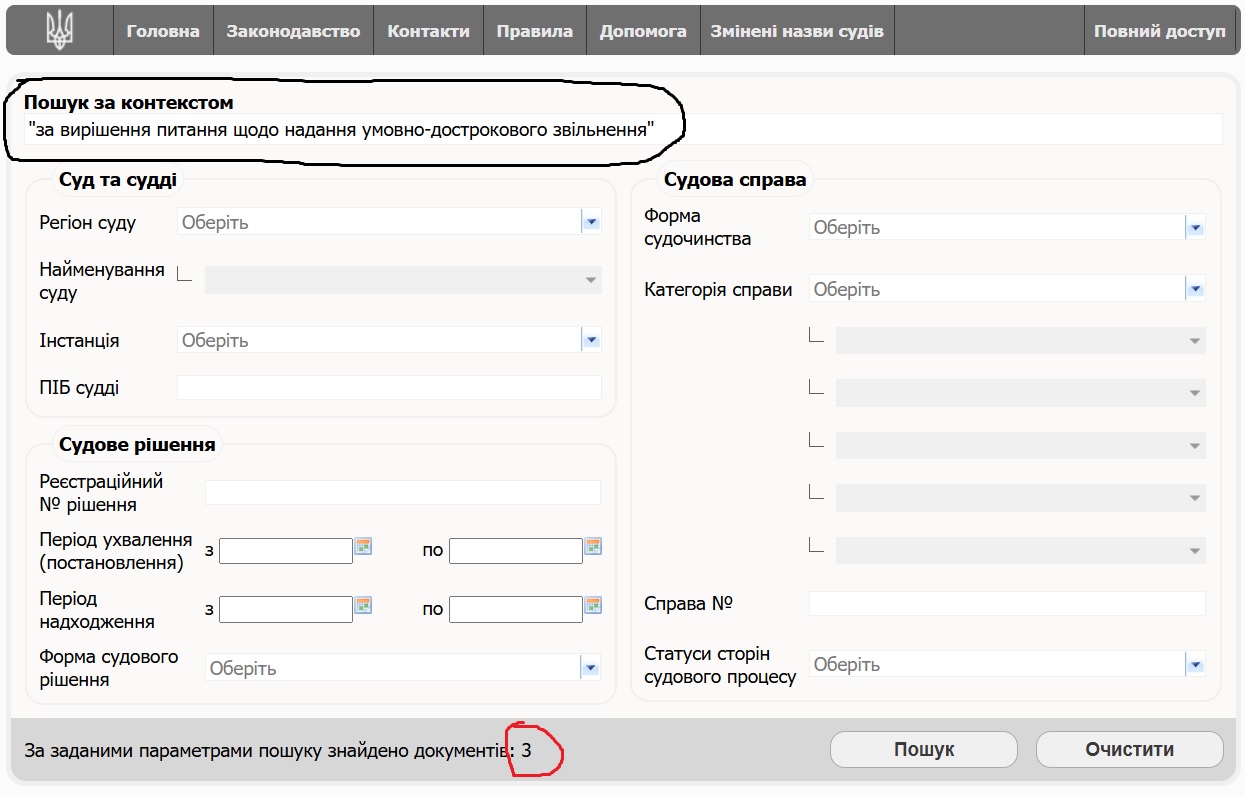Open calendar for Період ухвалення end date
Screen dimensions: 1245x796
[593, 546]
